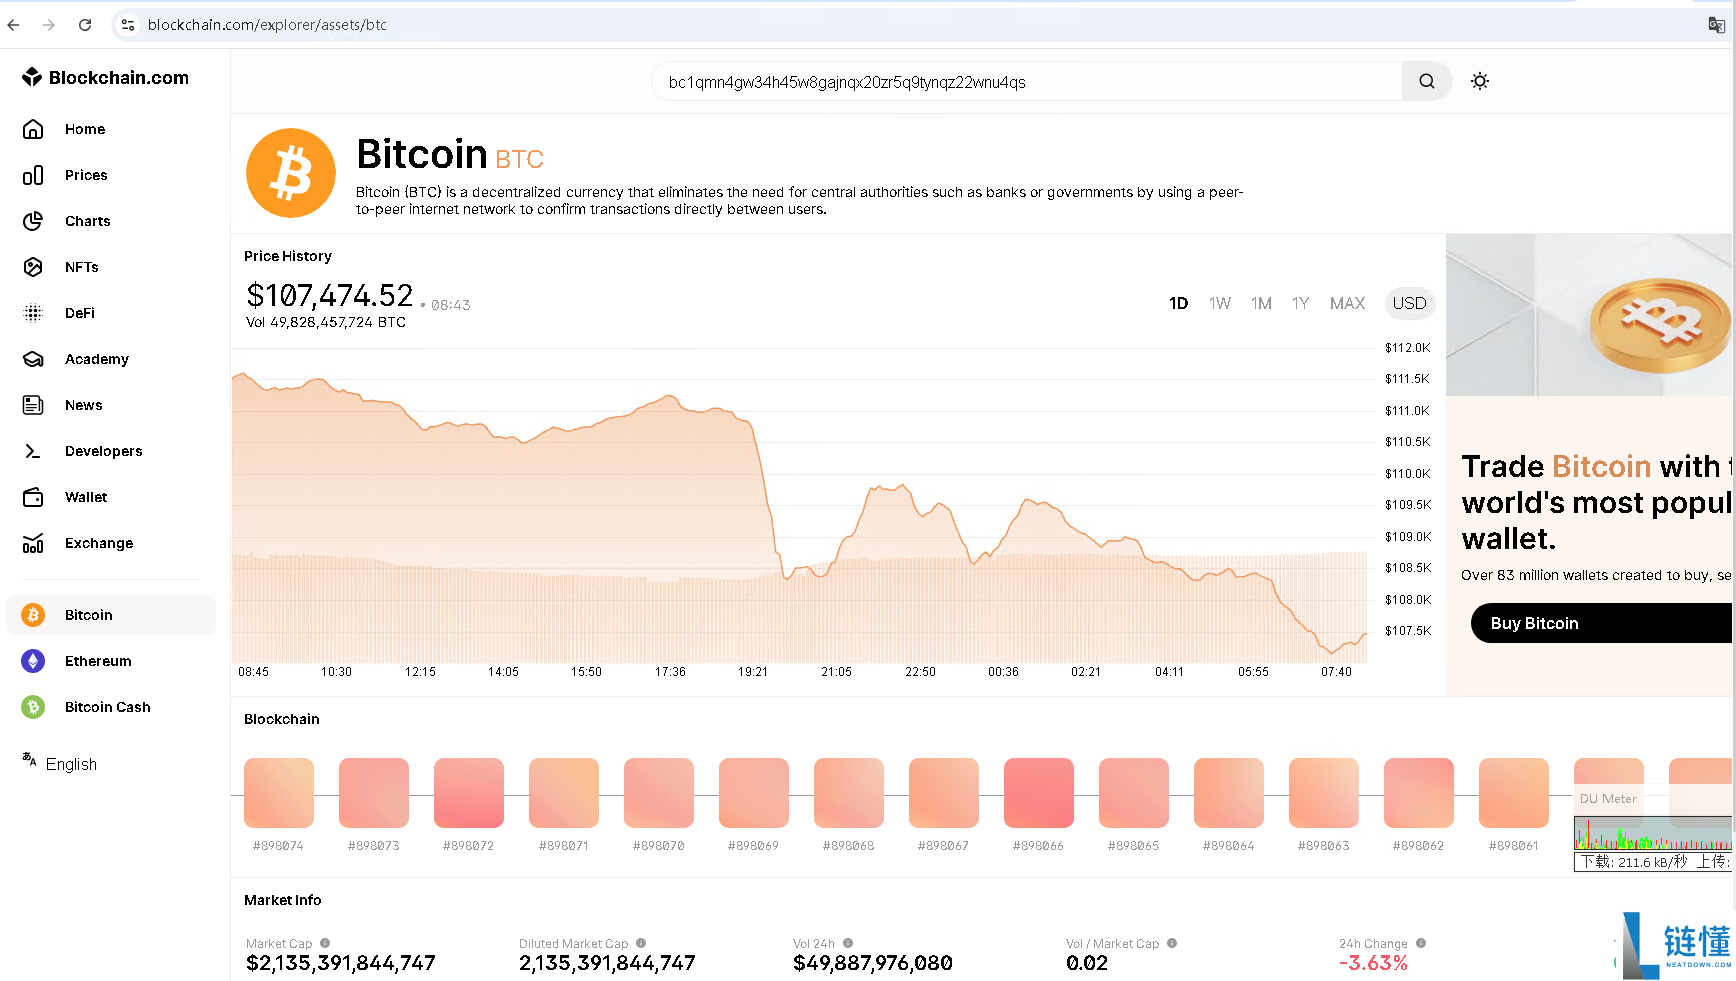The image size is (1736, 981).
Task: Open the Market Cap info icon
Action: (x=325, y=943)
